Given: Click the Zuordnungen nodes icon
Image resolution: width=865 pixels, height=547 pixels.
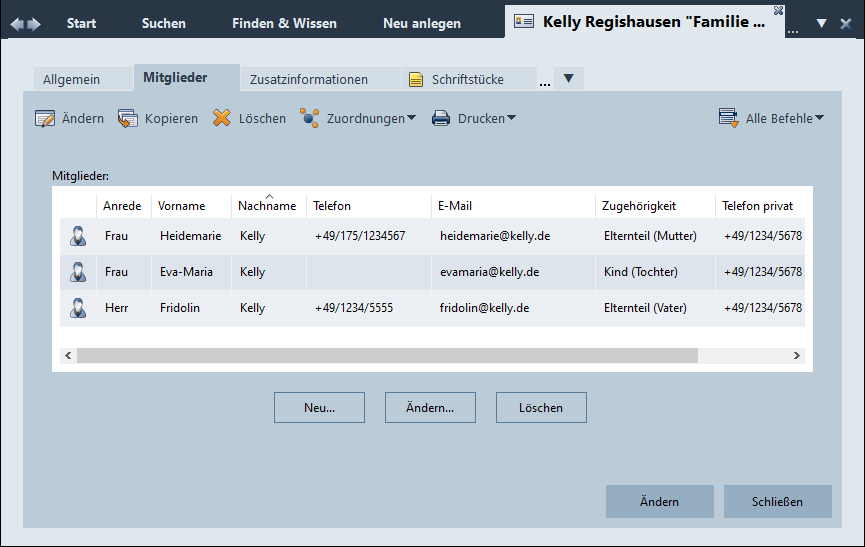Looking at the screenshot, I should 310,119.
